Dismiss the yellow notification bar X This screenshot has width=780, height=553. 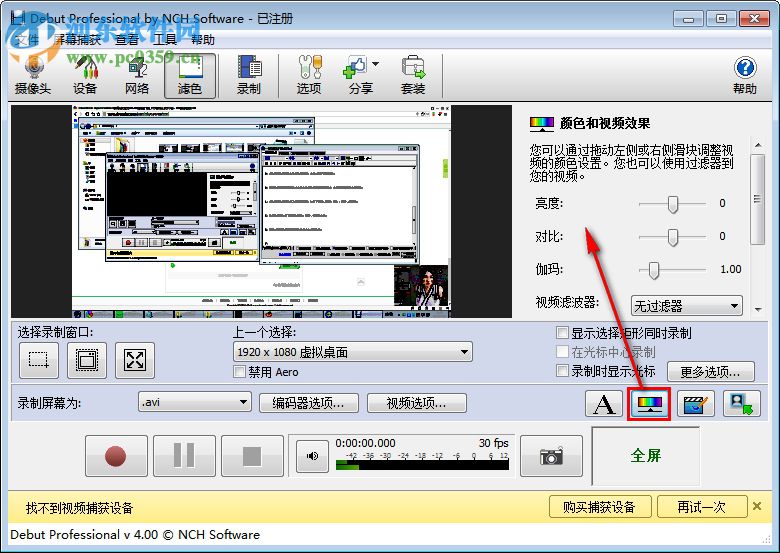click(x=757, y=506)
